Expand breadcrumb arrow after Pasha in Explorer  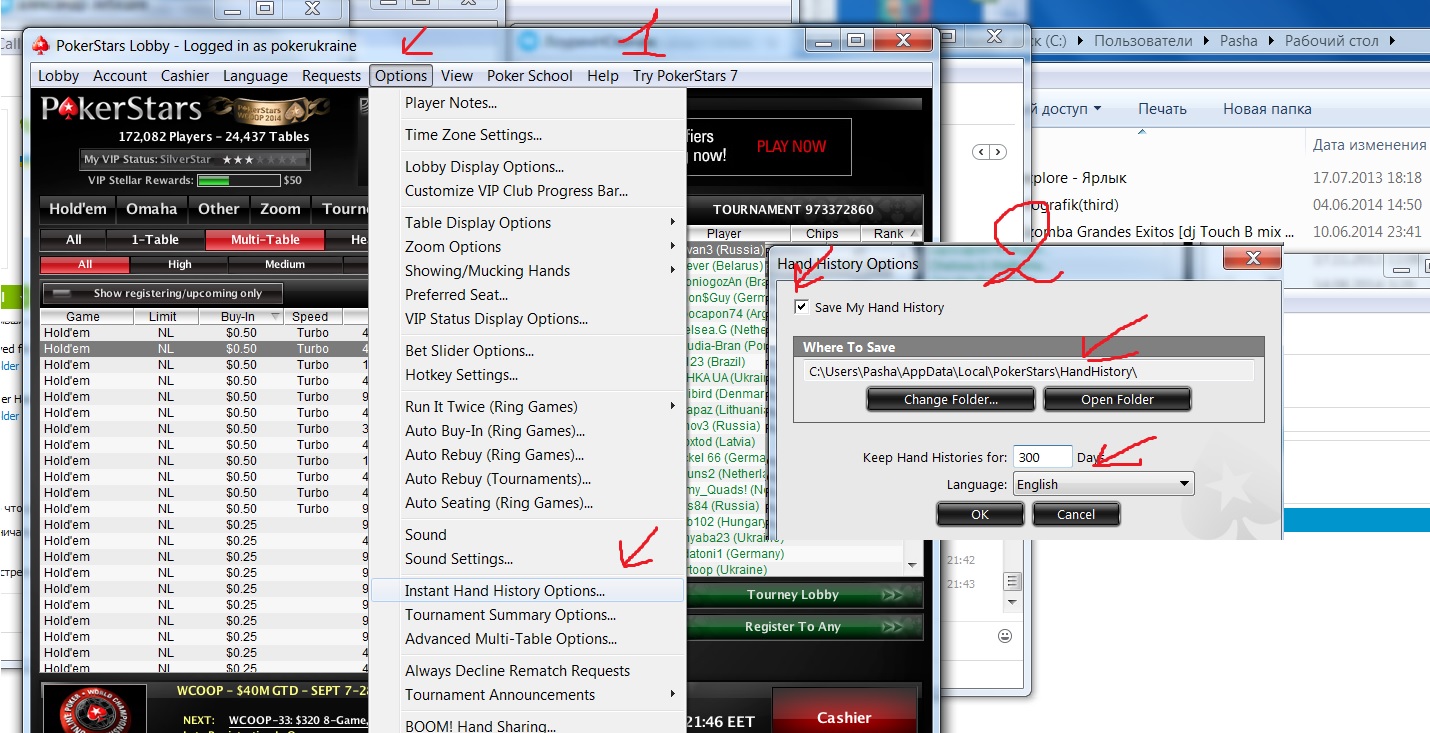coord(1271,41)
